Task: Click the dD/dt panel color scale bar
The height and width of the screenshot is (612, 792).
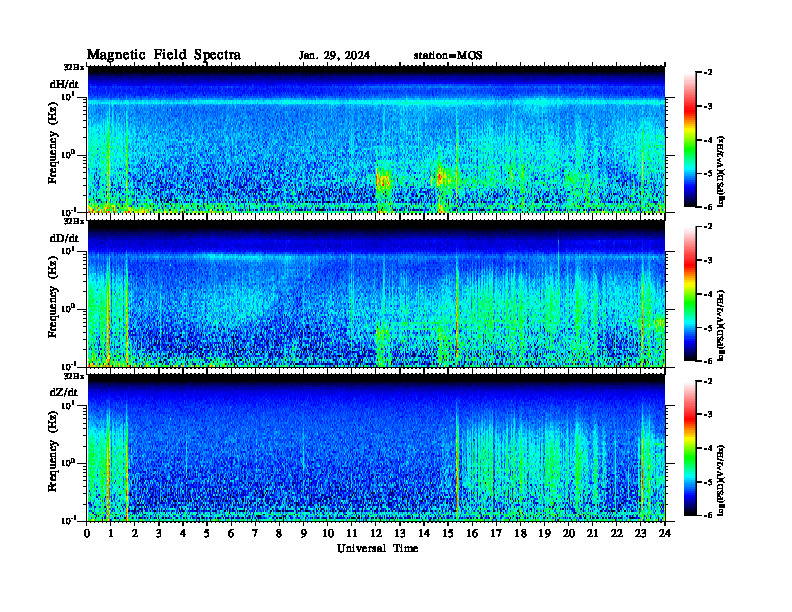Action: 689,294
